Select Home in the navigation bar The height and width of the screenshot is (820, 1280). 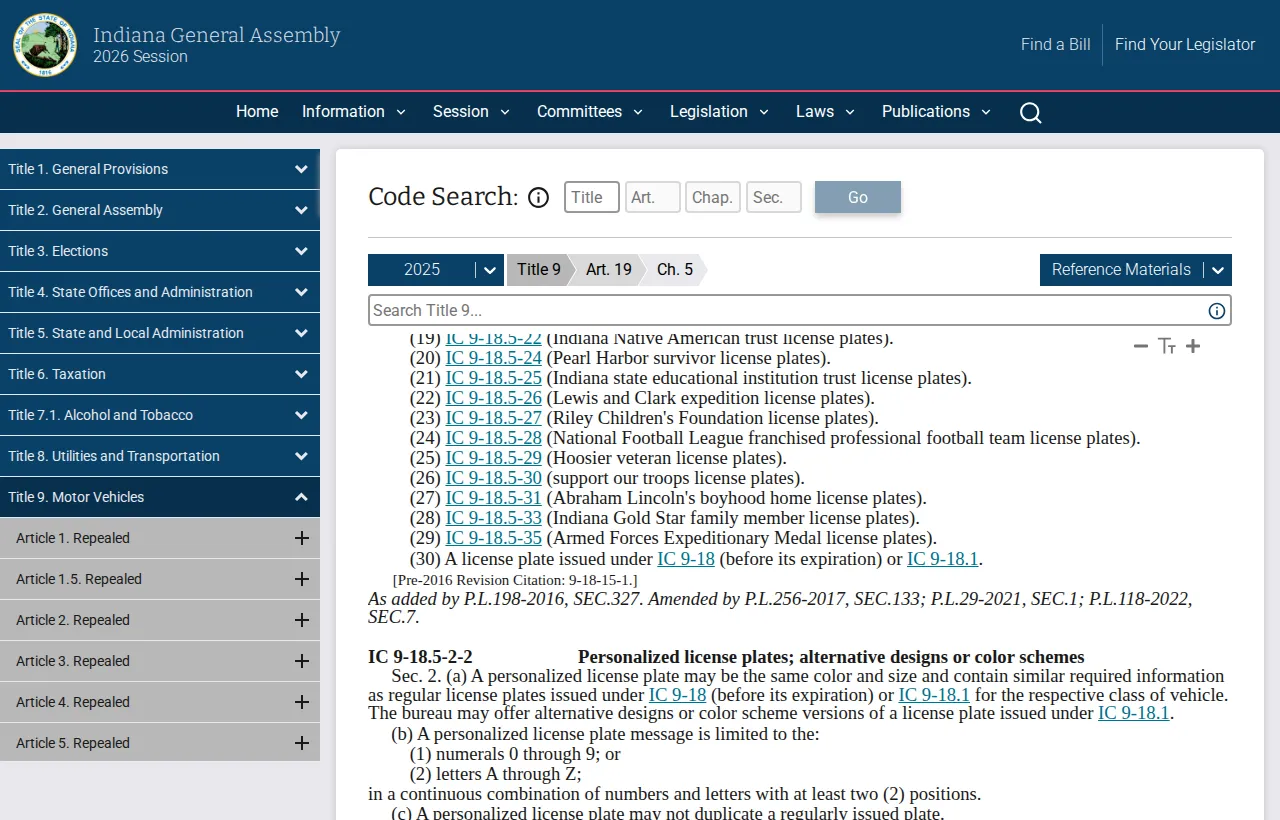pyautogui.click(x=257, y=112)
